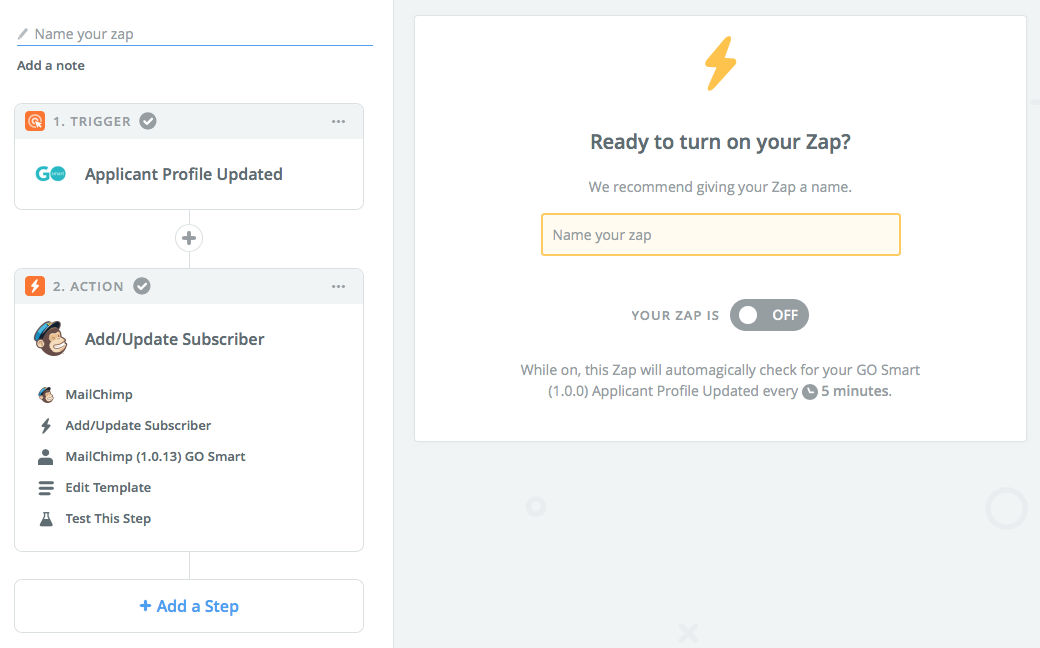Viewport: 1040px width, 648px height.
Task: Click the Add a Step button
Action: [189, 606]
